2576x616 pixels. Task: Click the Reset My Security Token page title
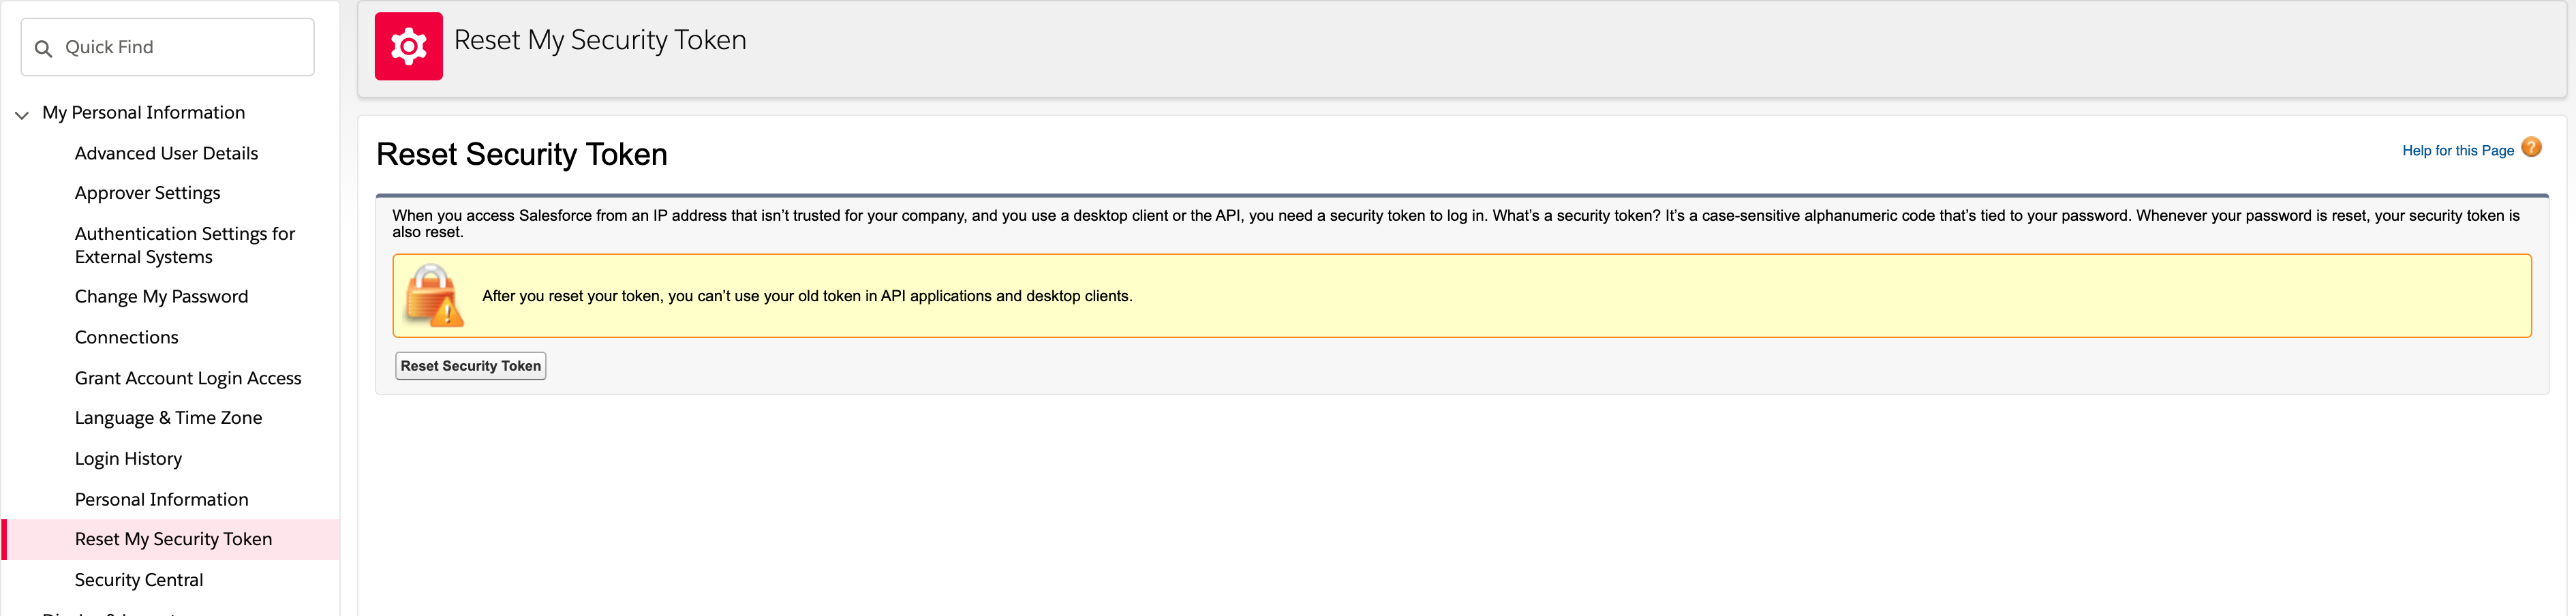pos(600,40)
